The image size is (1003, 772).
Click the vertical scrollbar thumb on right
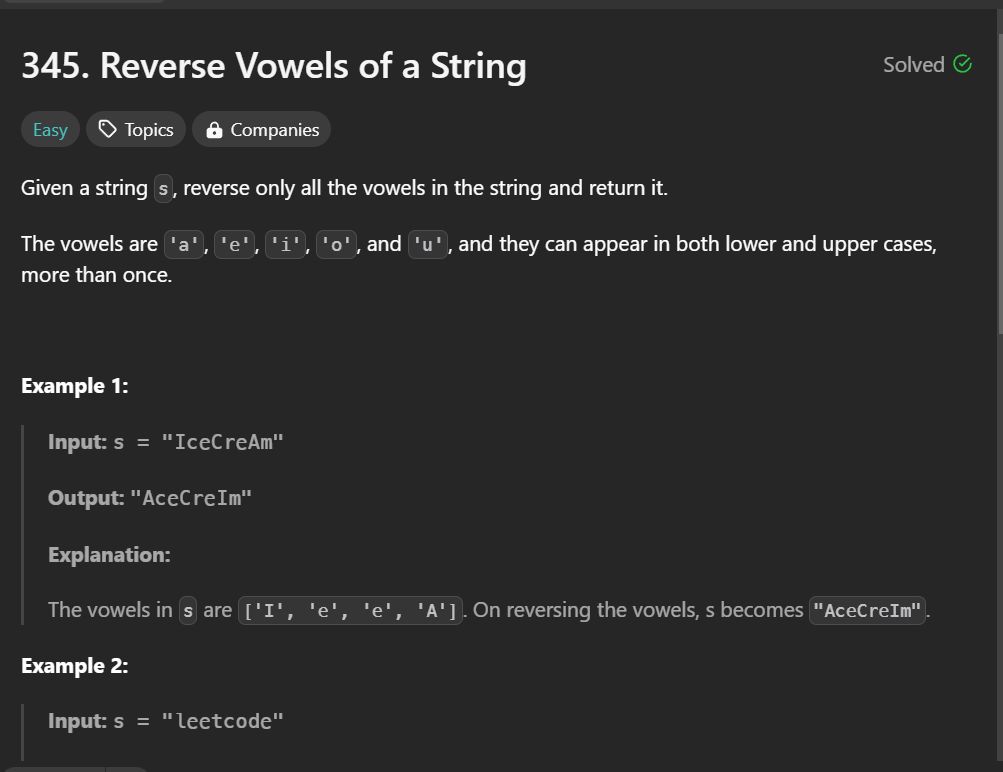click(x=1000, y=182)
